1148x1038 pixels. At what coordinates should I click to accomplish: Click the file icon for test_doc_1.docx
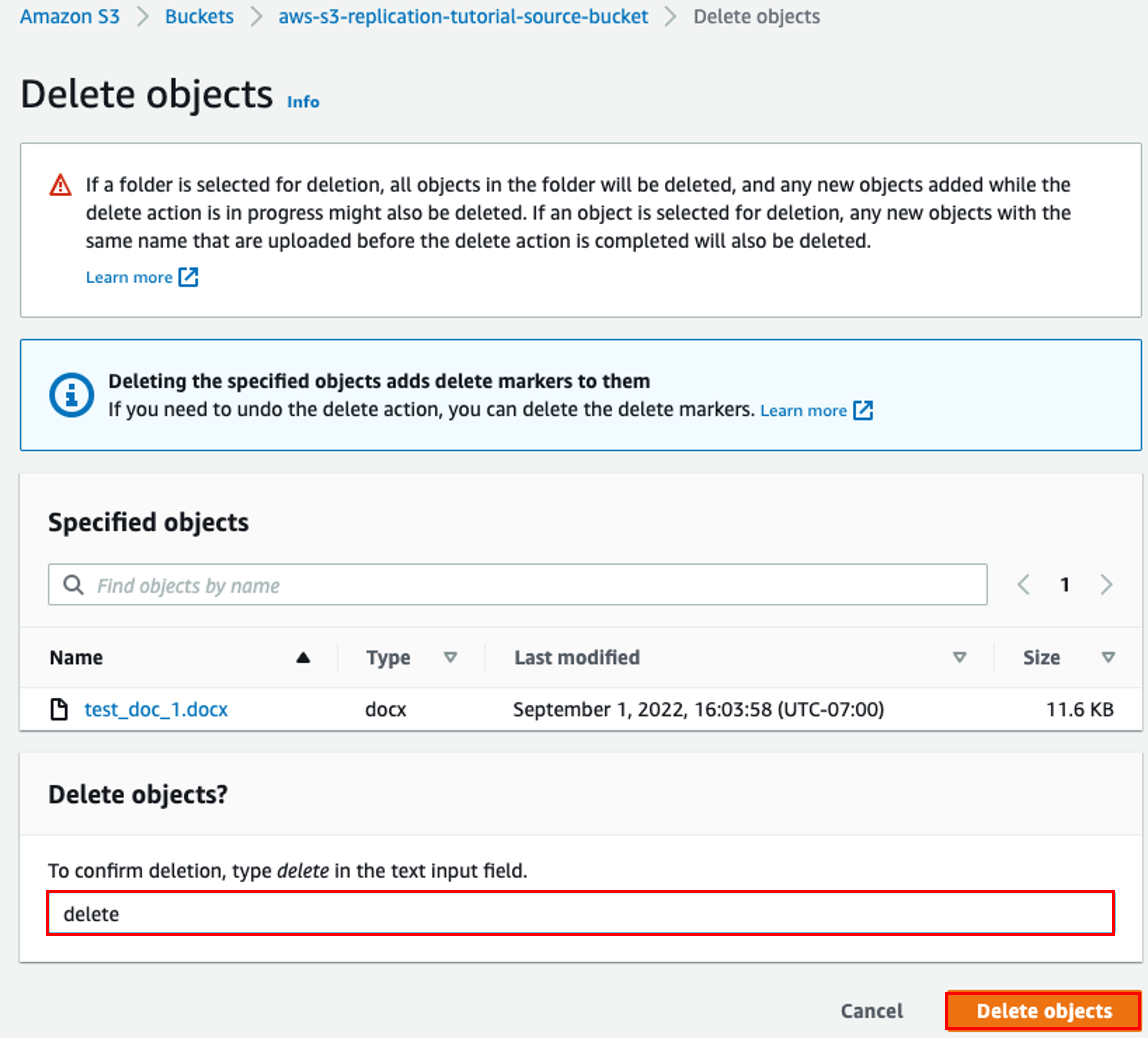(59, 709)
